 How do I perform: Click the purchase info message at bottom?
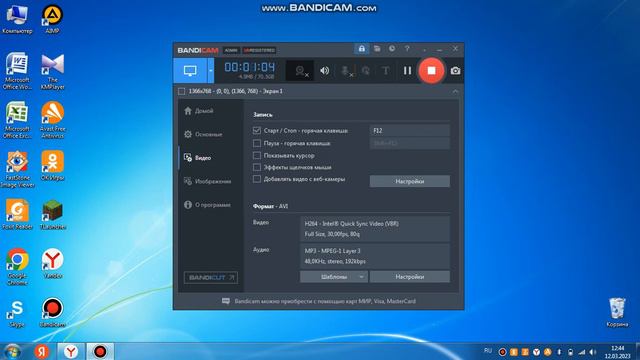(x=318, y=301)
